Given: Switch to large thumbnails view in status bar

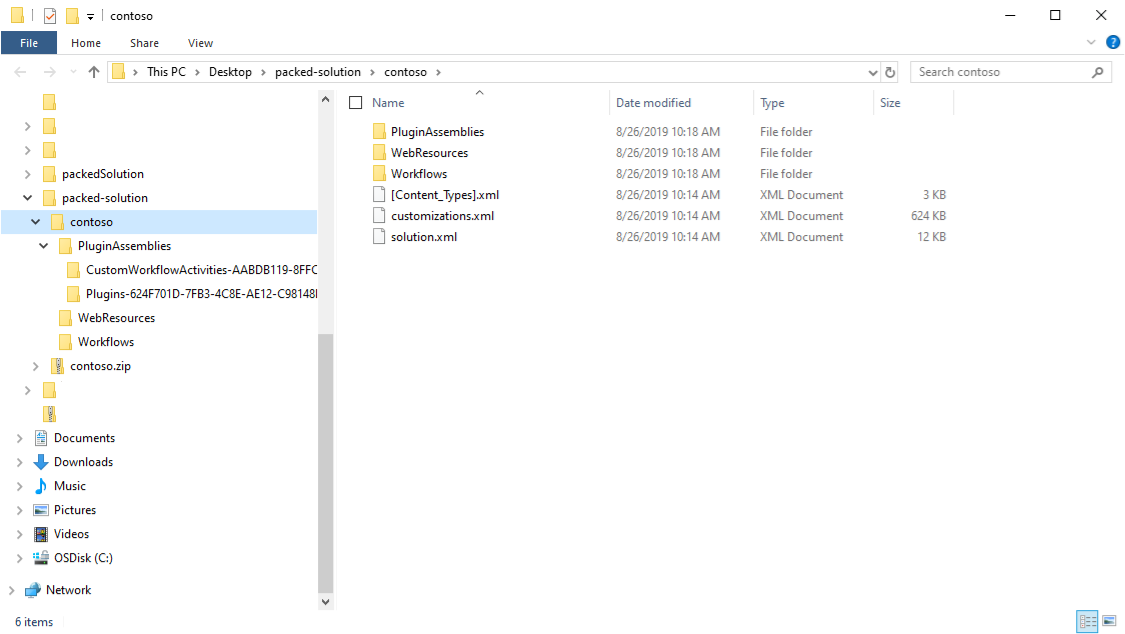Looking at the screenshot, I should 1108,621.
